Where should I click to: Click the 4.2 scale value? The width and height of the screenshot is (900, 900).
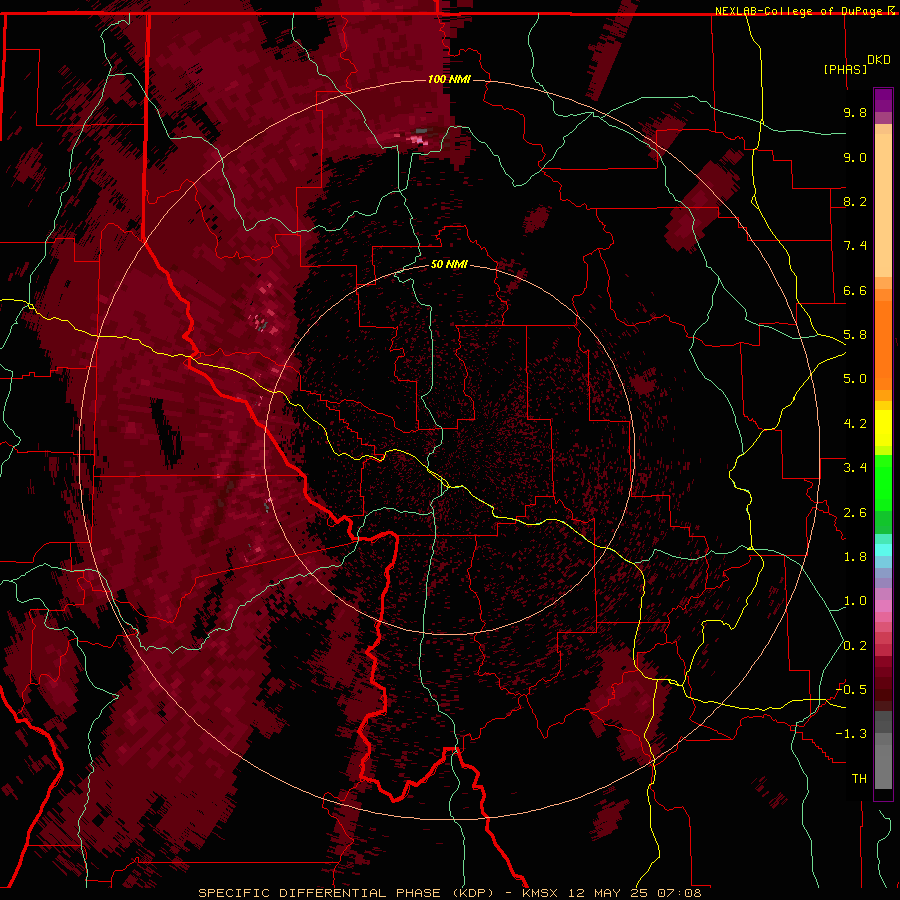[855, 424]
